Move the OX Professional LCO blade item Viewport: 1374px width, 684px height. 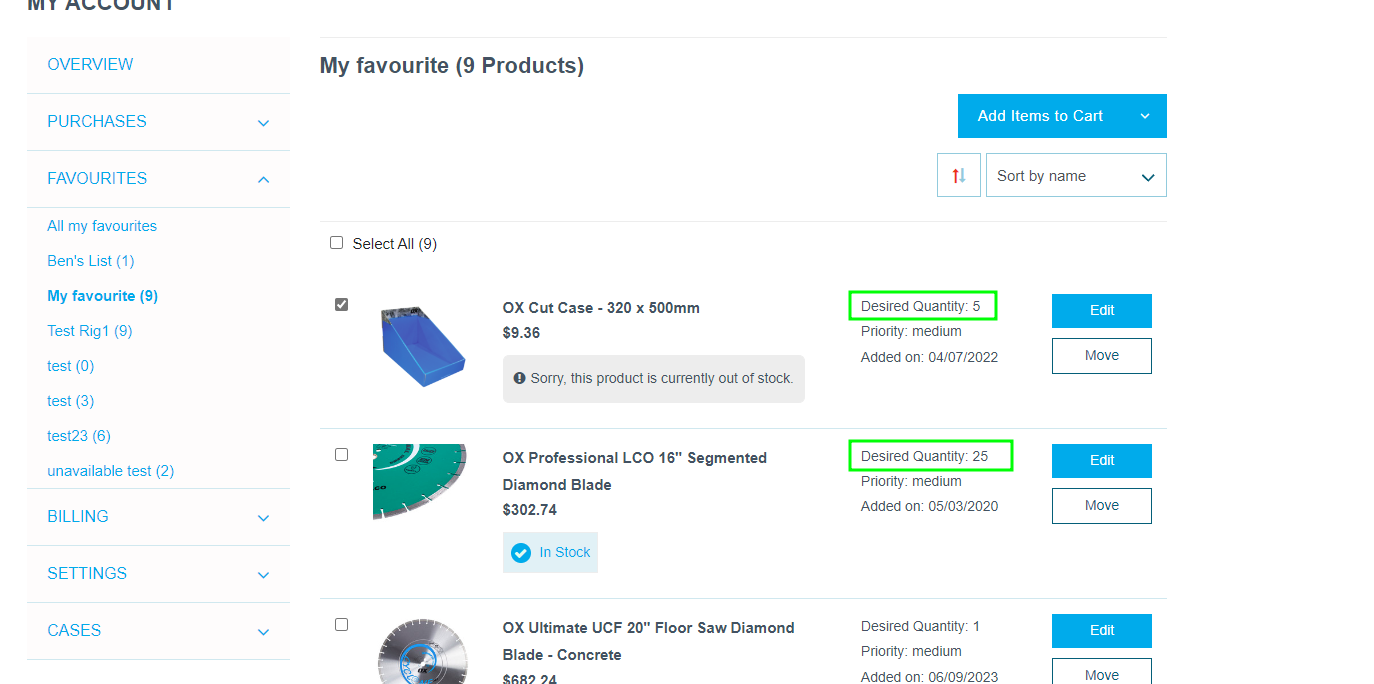click(x=1101, y=506)
